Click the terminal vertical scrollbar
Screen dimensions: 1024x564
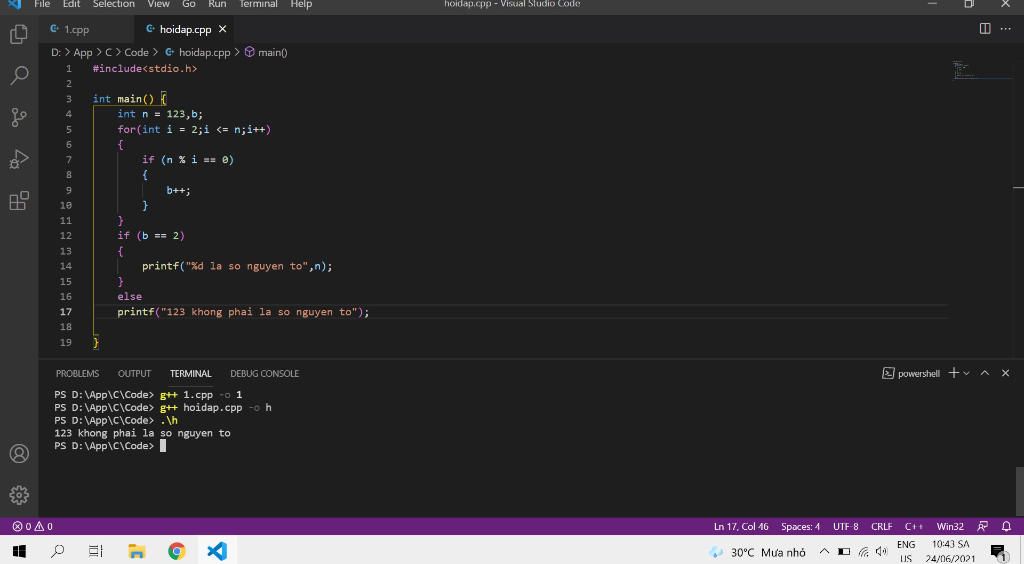(1019, 491)
